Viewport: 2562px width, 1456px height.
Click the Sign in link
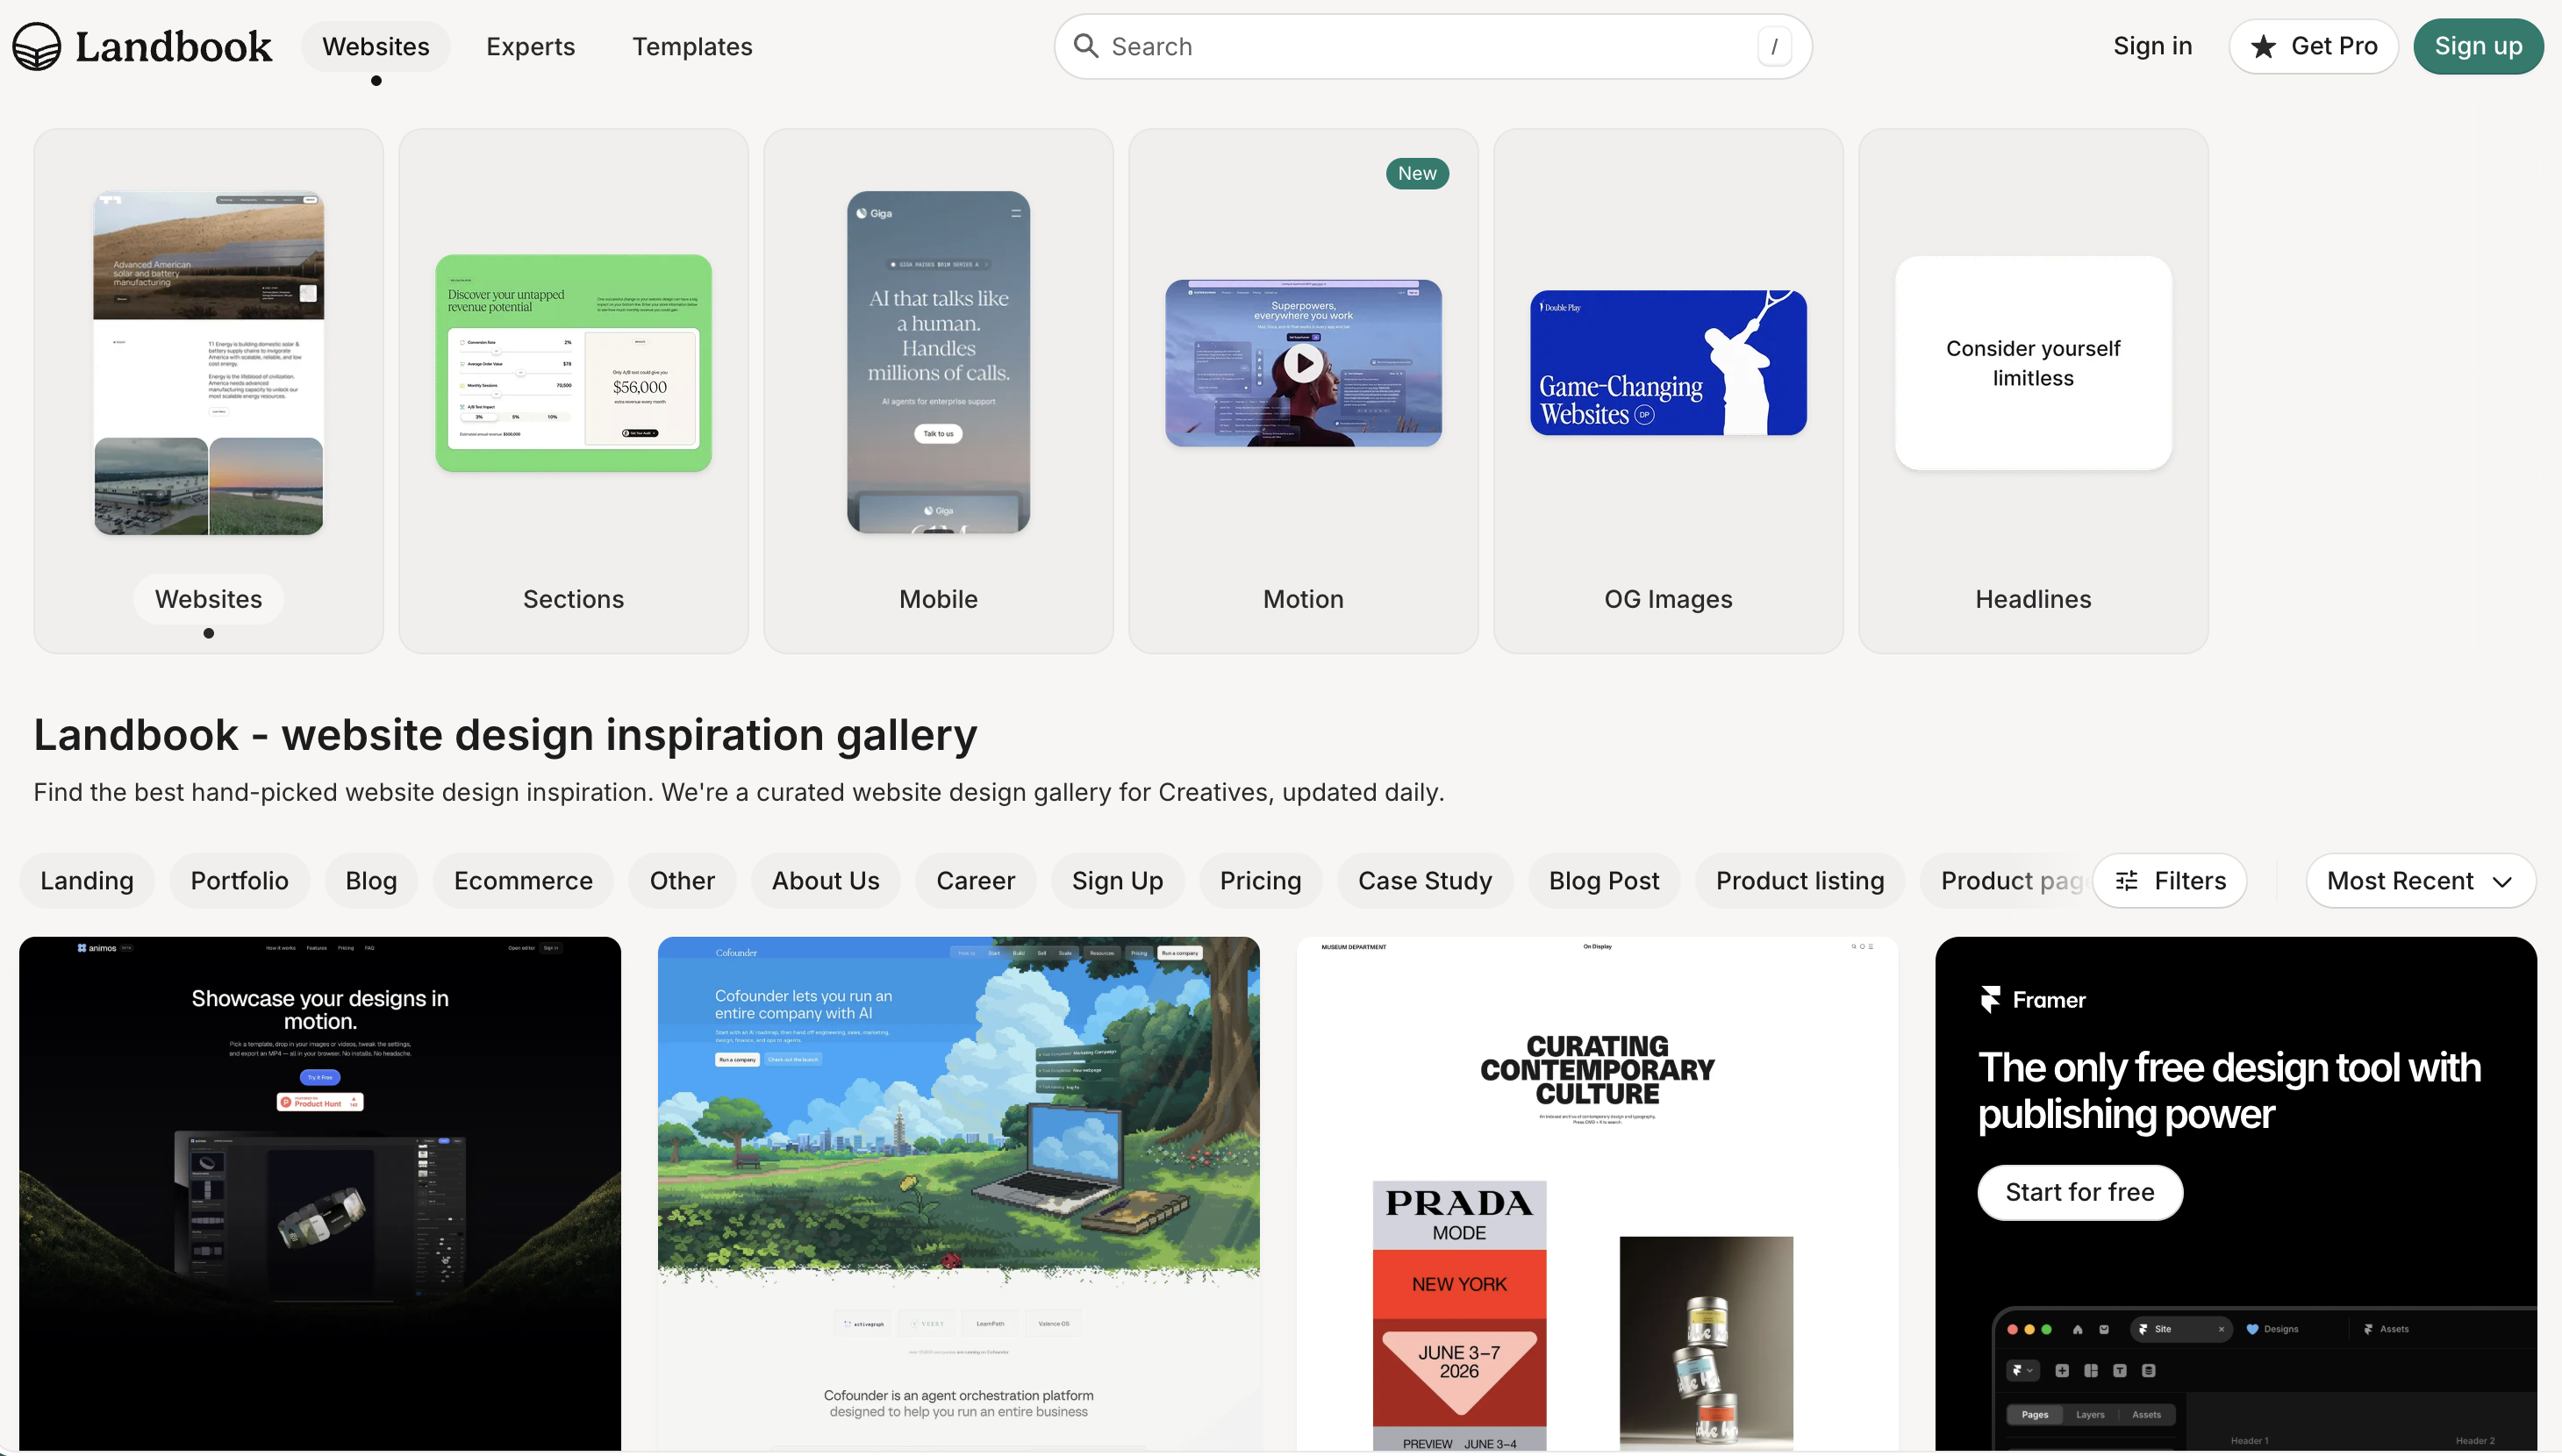point(2152,46)
